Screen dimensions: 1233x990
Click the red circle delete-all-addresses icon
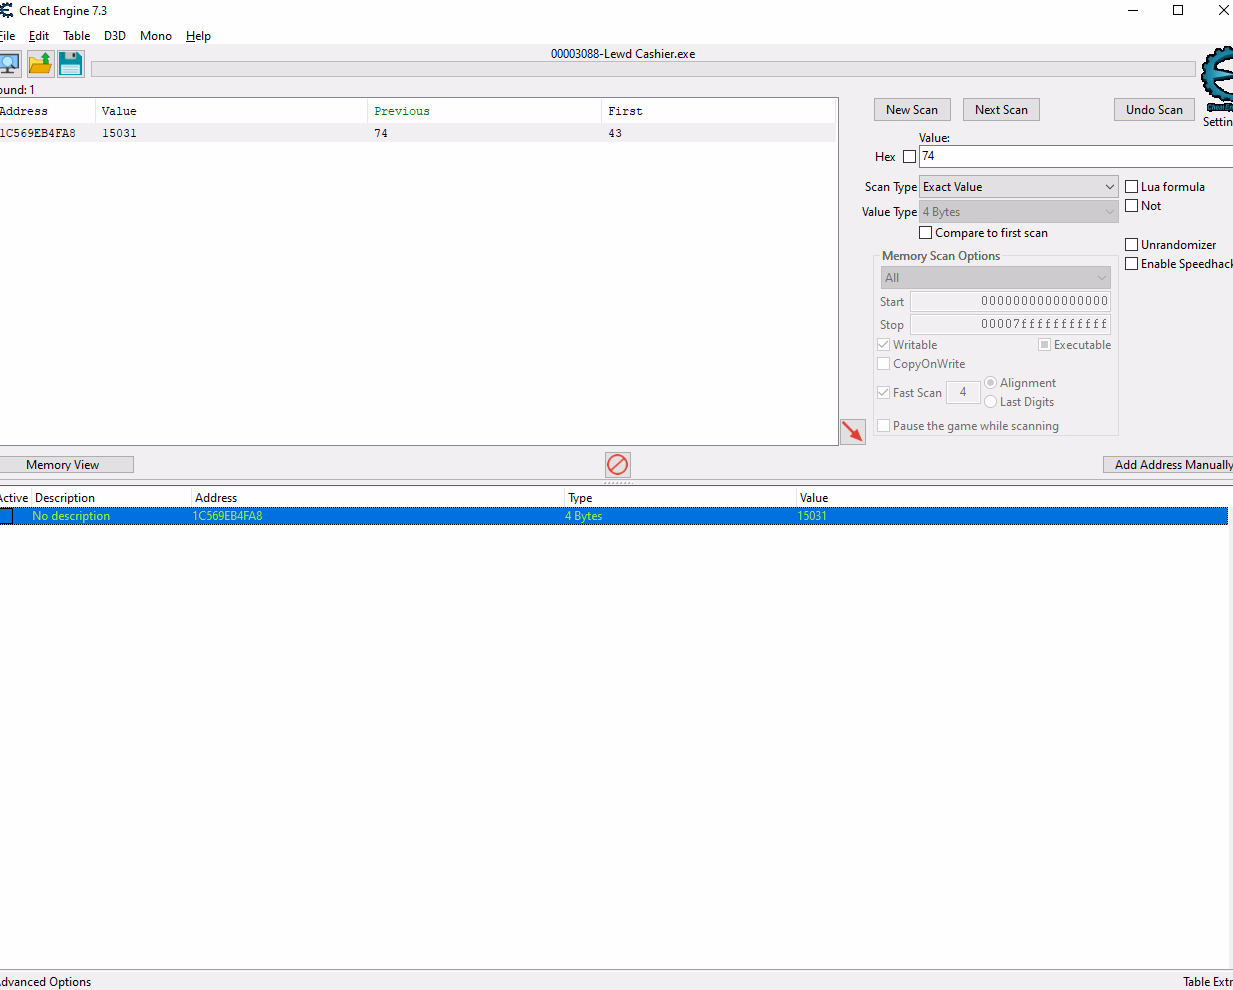pos(618,464)
